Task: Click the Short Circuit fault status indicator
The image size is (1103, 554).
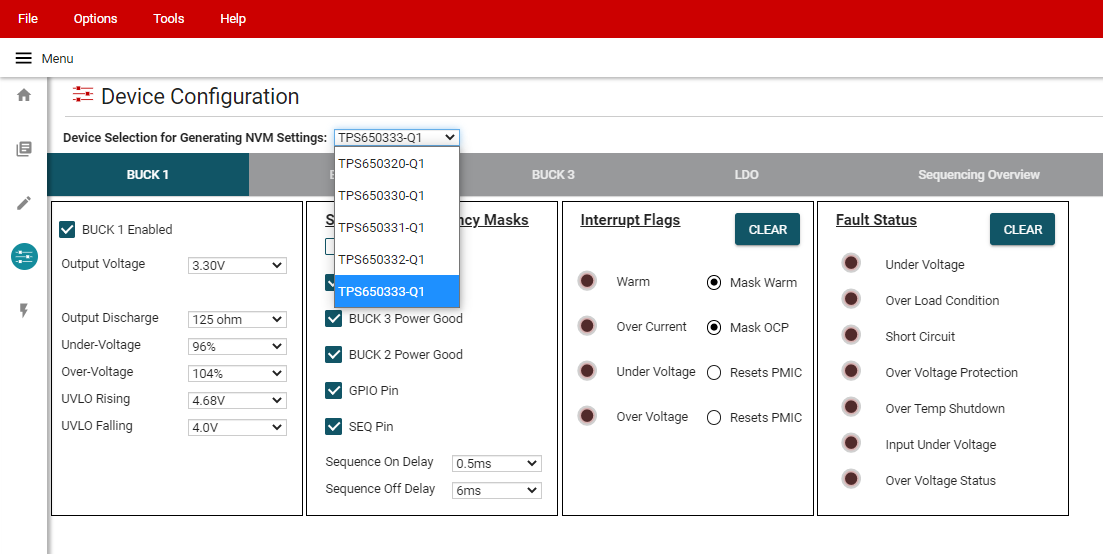Action: [x=851, y=335]
